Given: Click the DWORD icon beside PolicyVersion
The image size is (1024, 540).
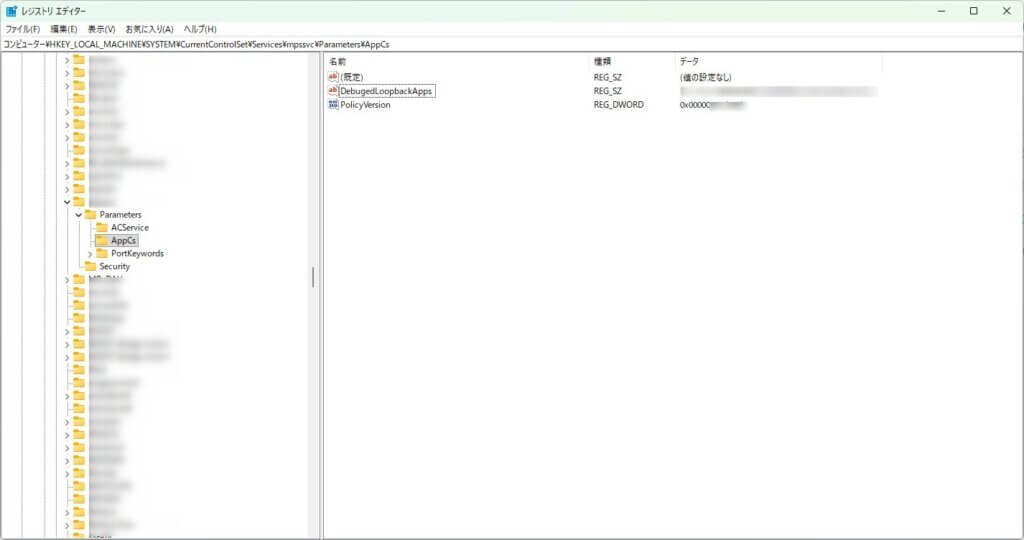Looking at the screenshot, I should click(333, 105).
